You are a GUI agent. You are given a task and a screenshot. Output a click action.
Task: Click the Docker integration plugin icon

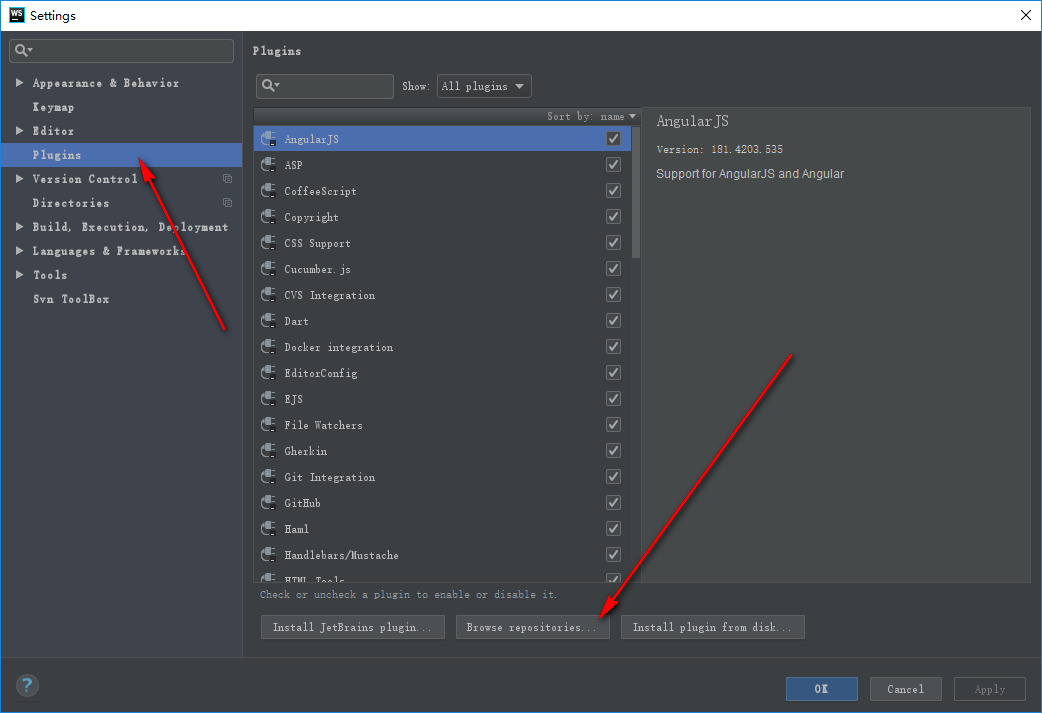(x=268, y=346)
